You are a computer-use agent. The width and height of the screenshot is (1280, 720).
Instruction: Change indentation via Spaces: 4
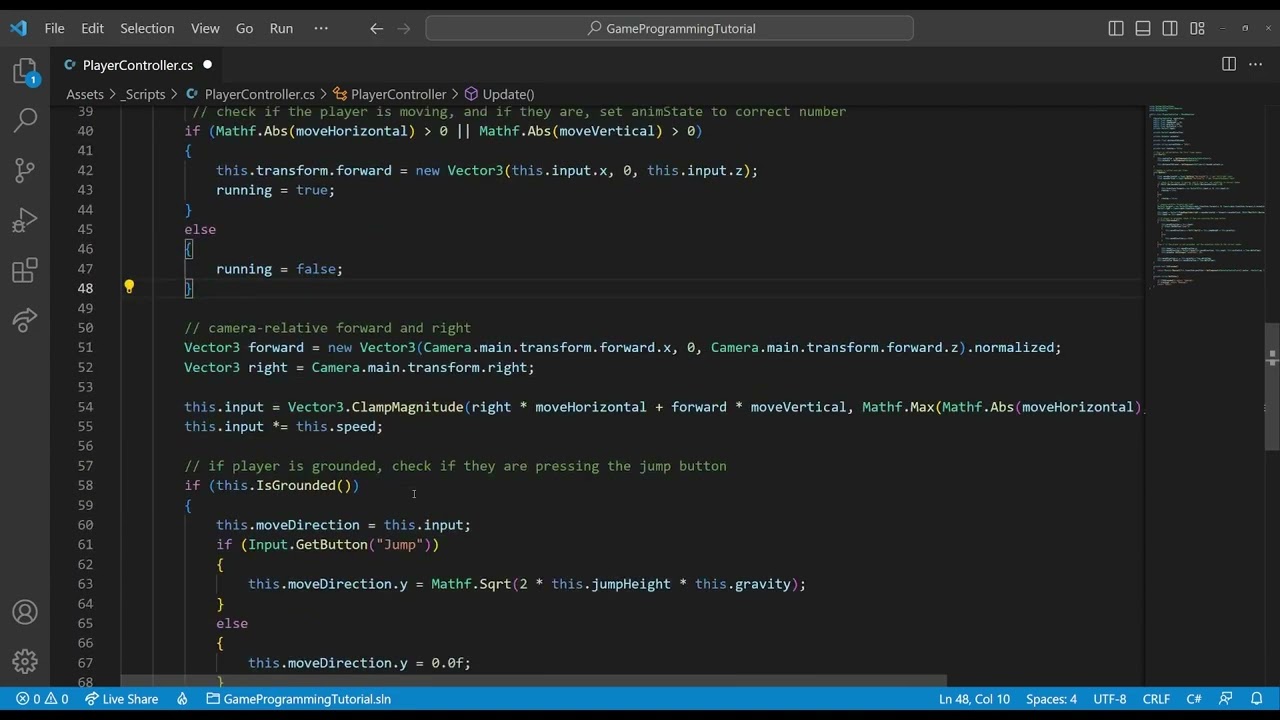(x=1051, y=699)
